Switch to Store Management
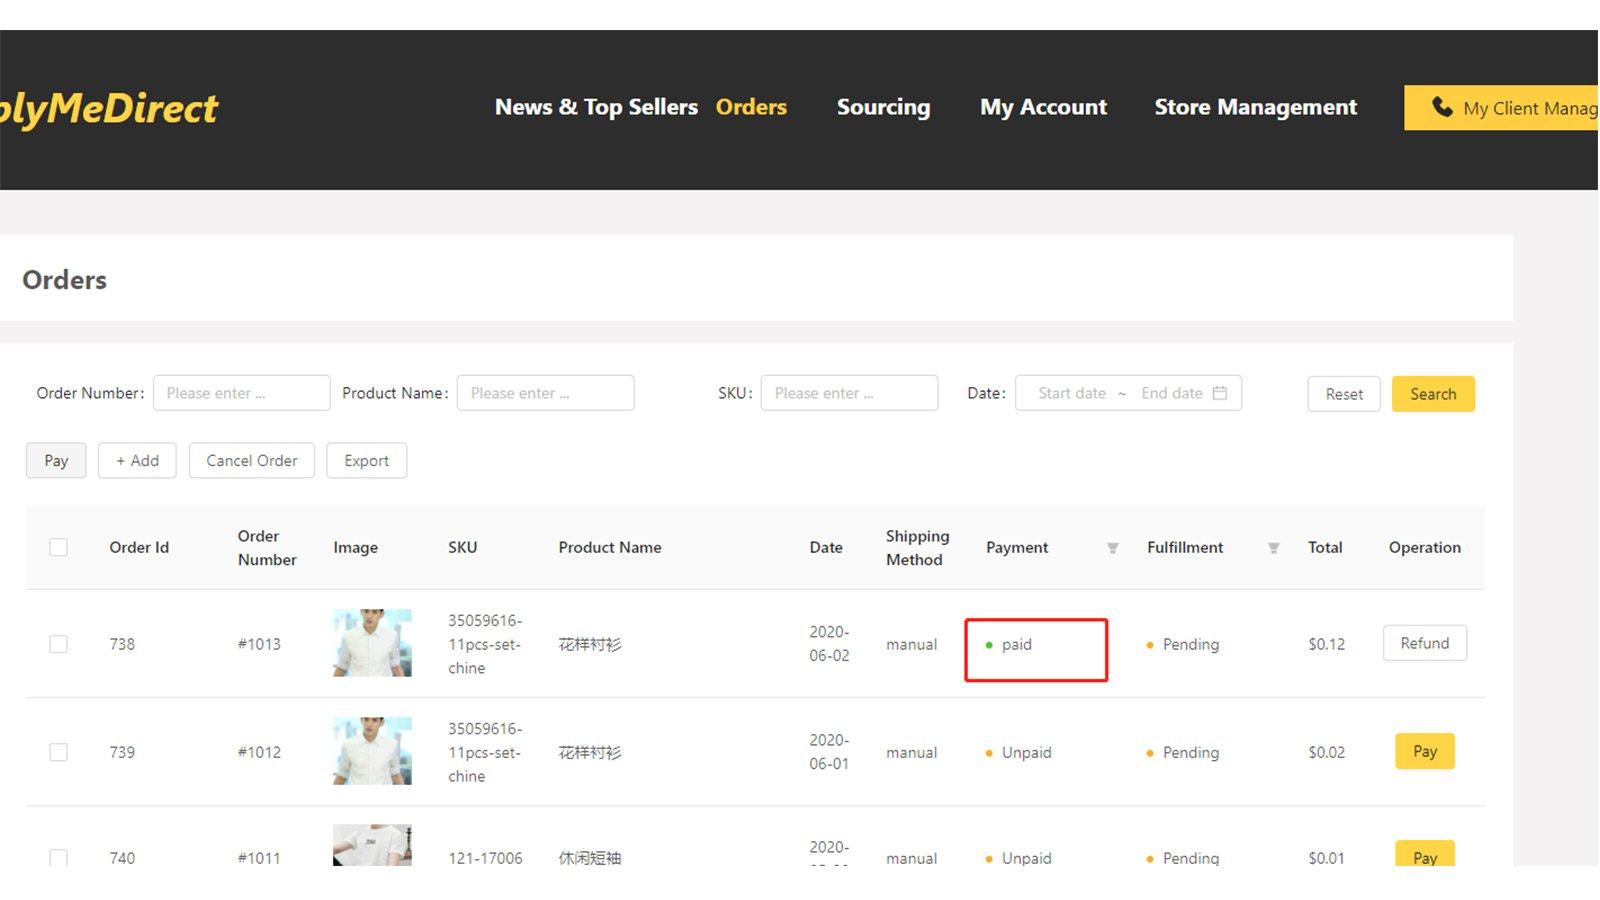The image size is (1600, 900). pos(1255,107)
